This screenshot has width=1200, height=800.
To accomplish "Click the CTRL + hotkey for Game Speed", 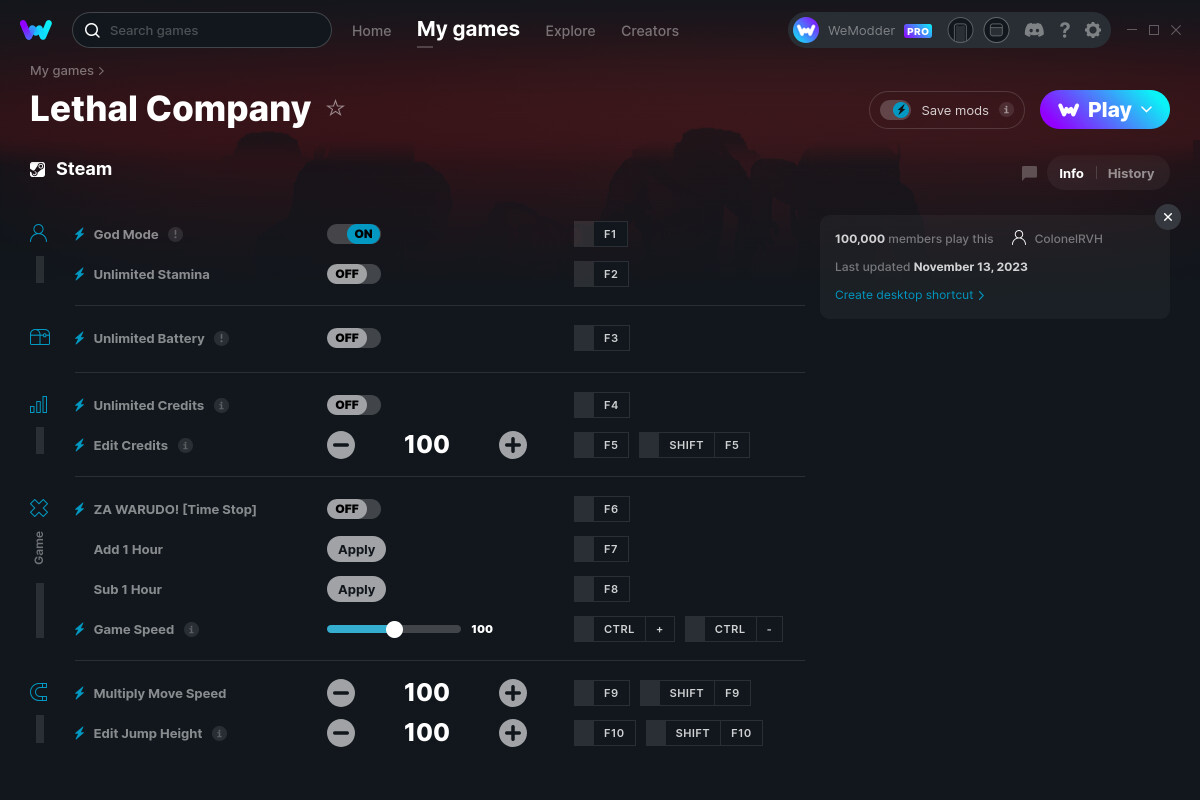I will 624,629.
